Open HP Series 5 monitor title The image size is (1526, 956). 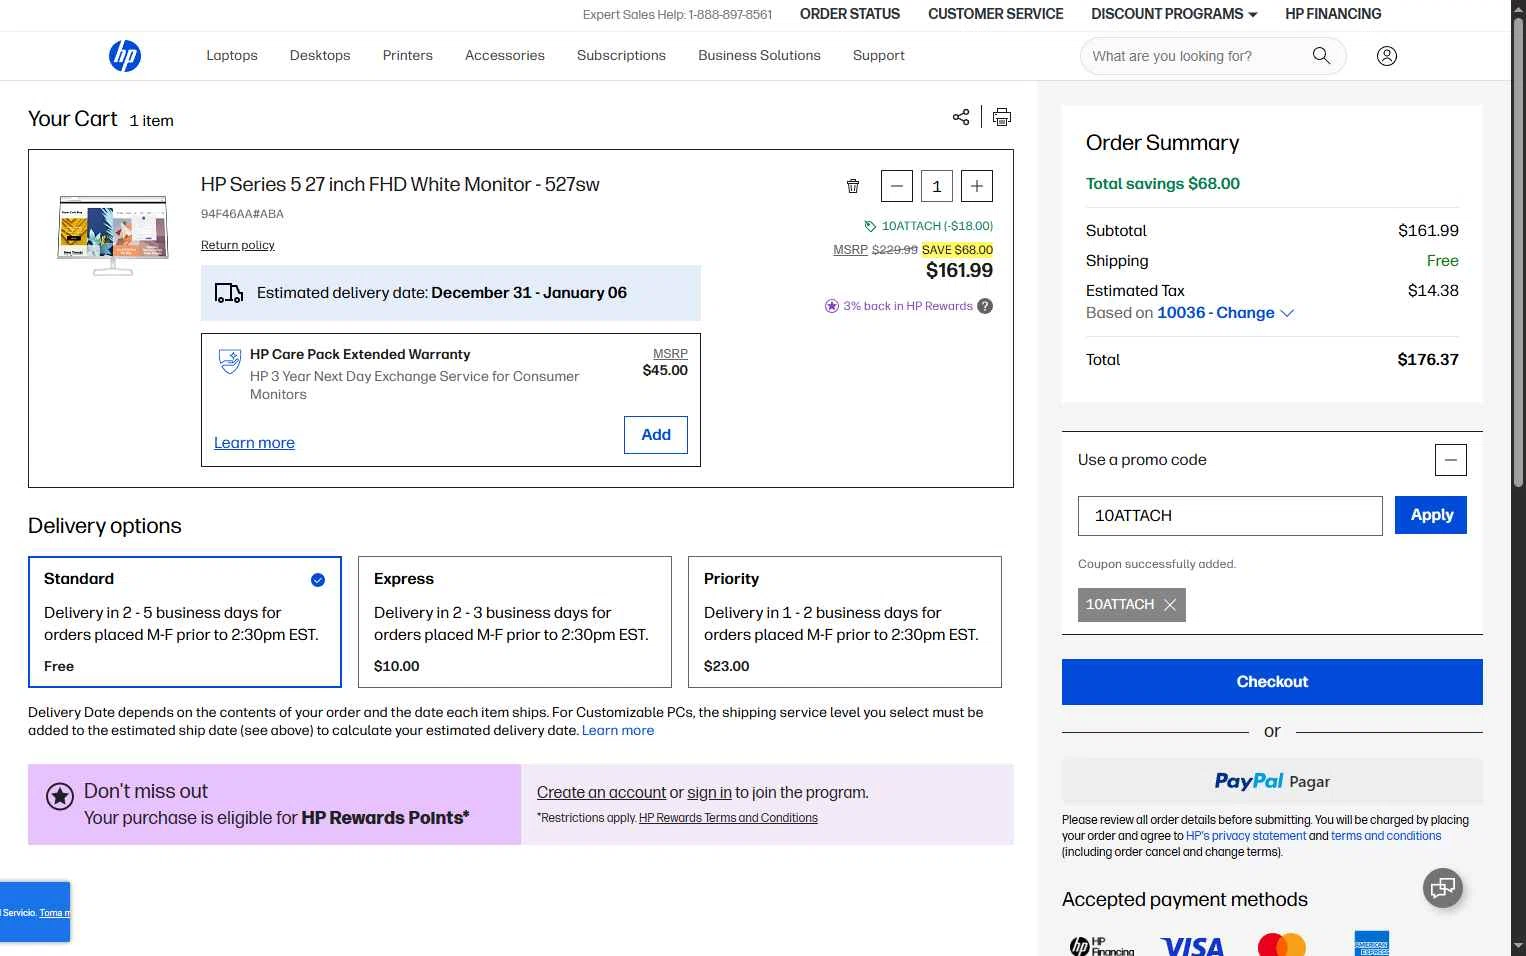click(400, 185)
